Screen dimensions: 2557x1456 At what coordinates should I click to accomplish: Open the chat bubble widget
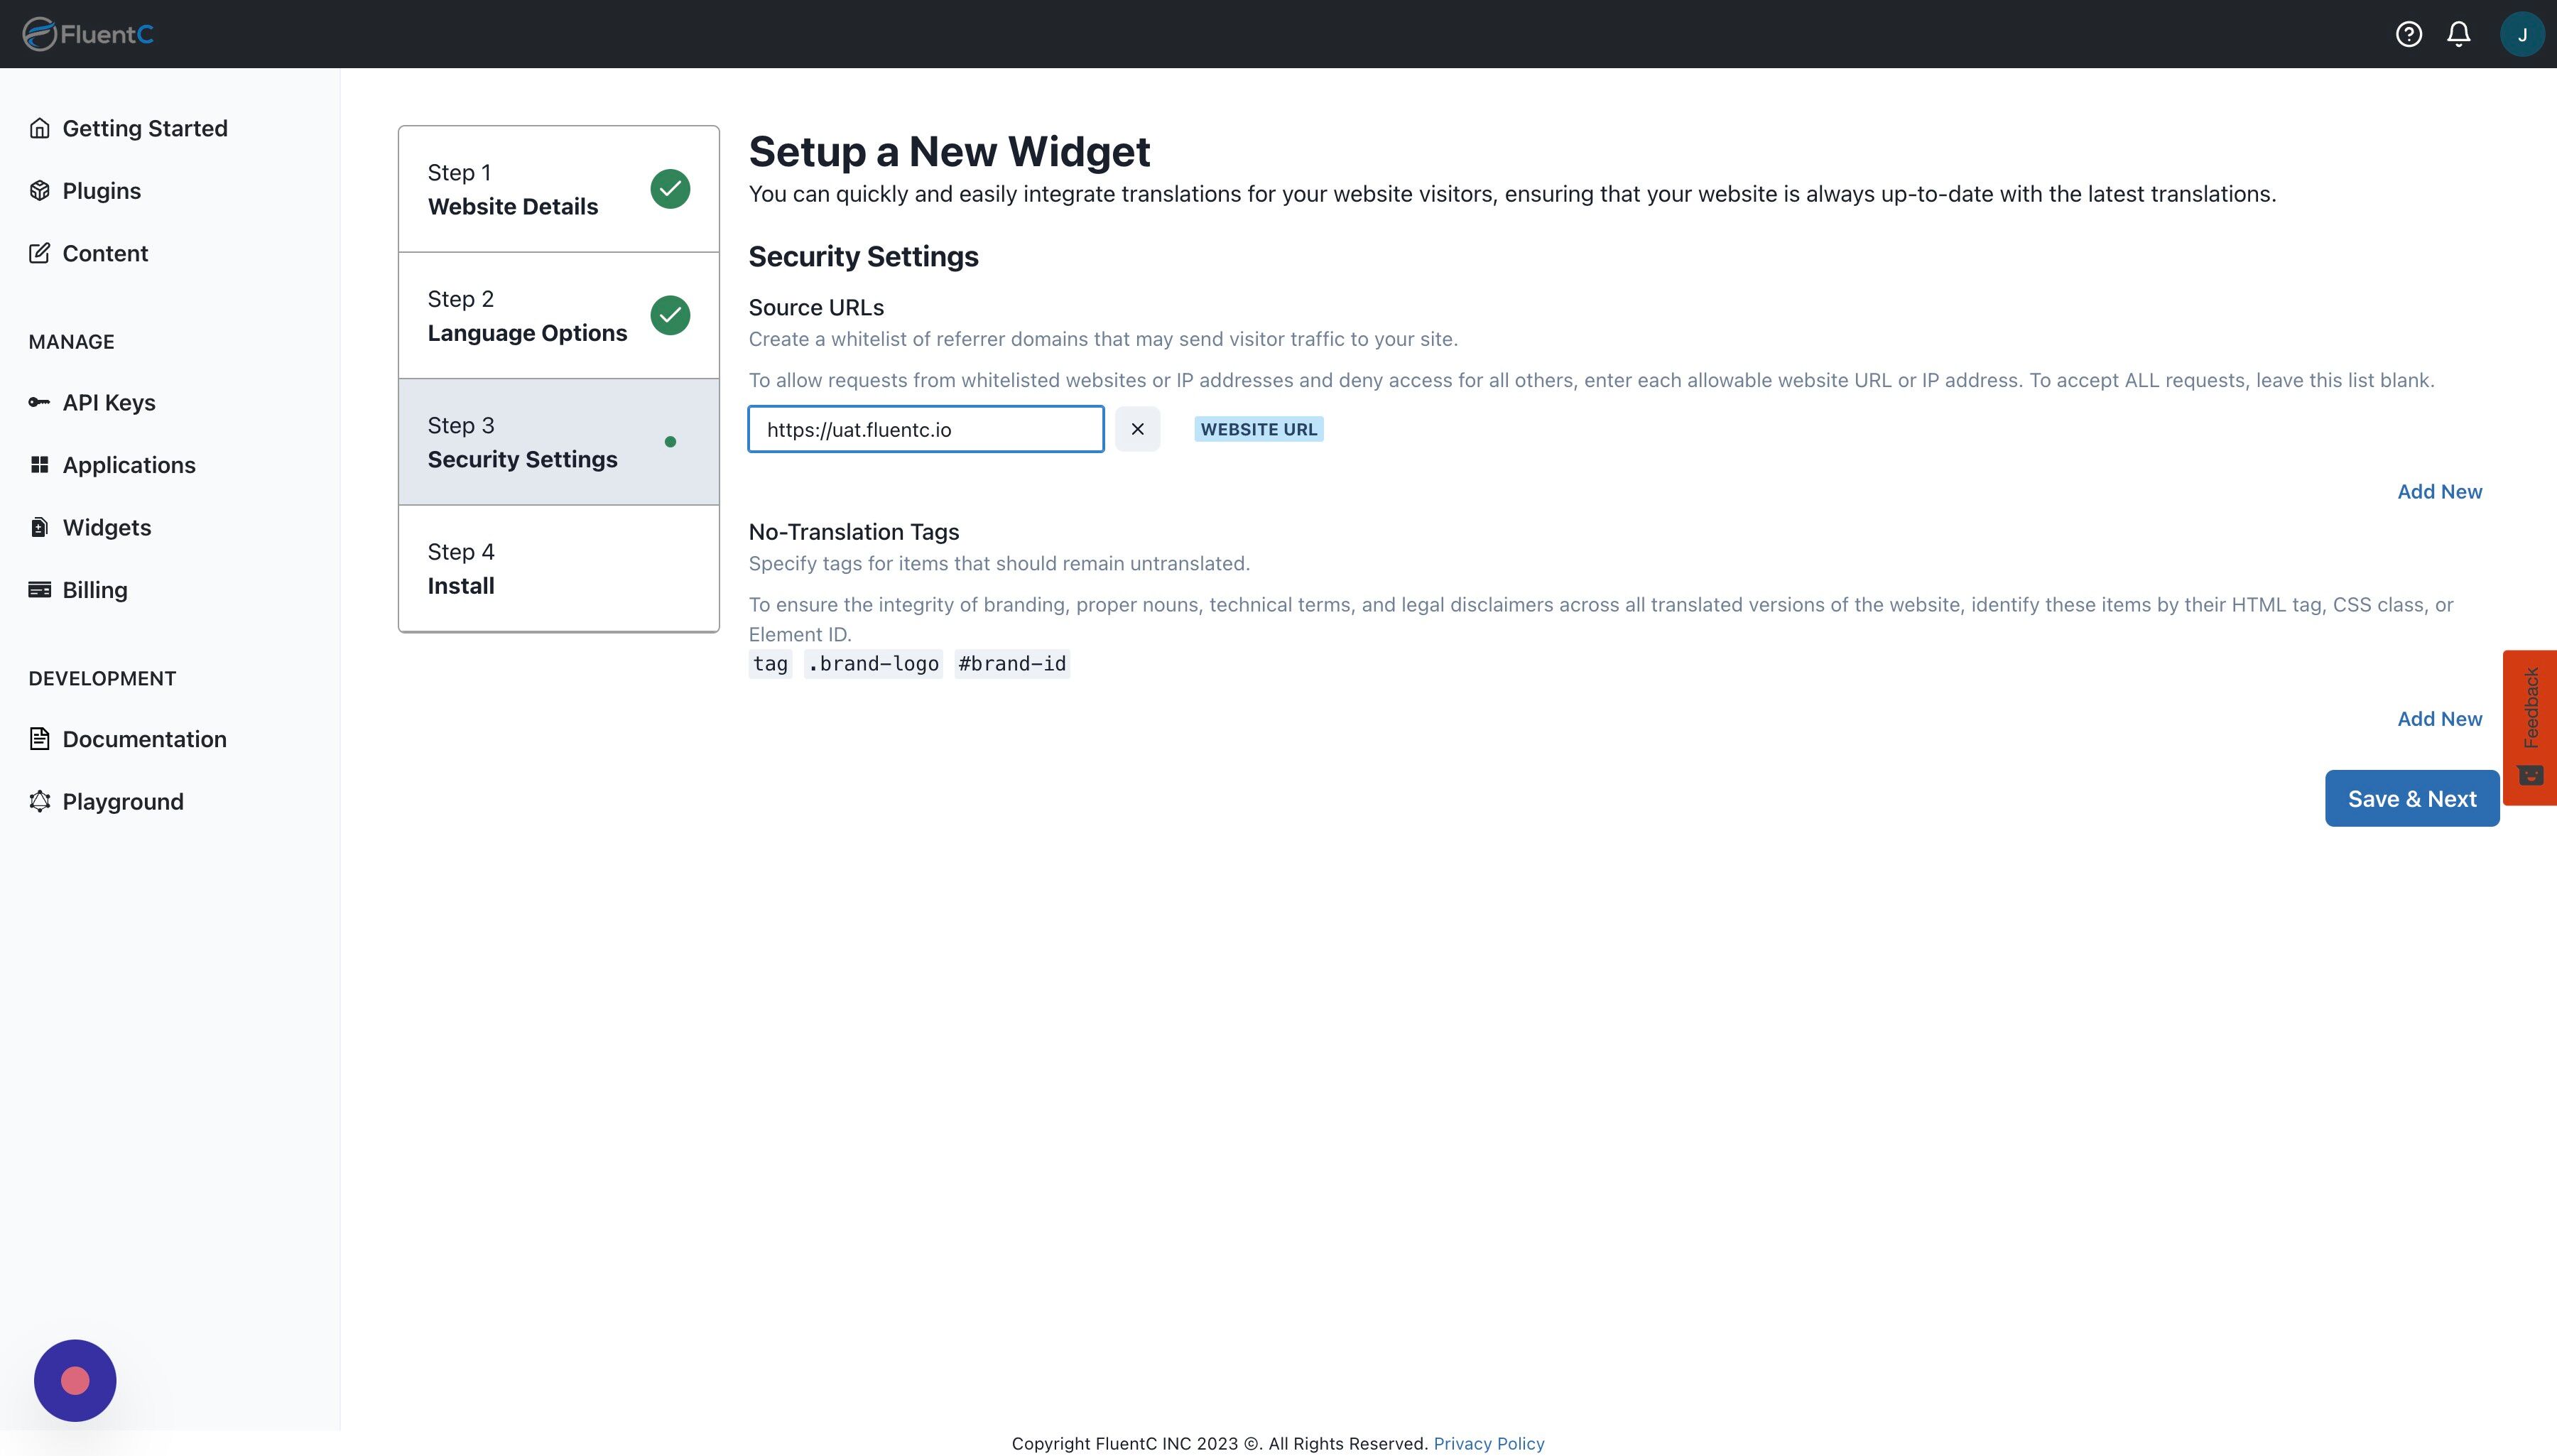pos(75,1380)
